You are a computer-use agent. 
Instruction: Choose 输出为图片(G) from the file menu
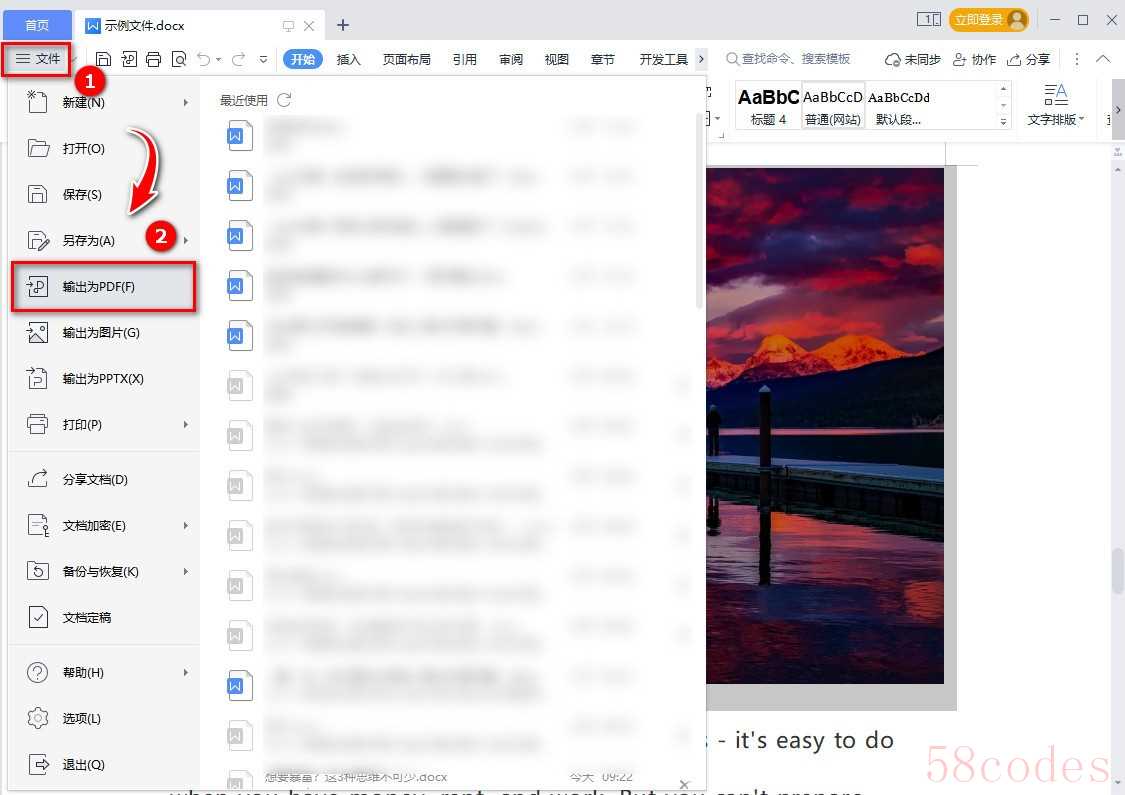pos(105,333)
